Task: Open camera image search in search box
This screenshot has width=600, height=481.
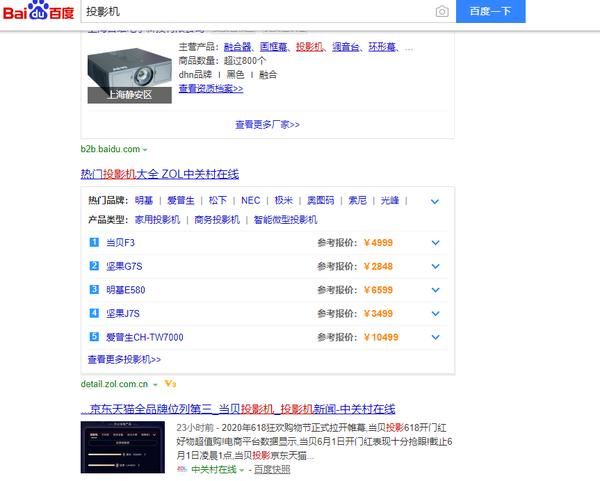Action: click(x=442, y=12)
